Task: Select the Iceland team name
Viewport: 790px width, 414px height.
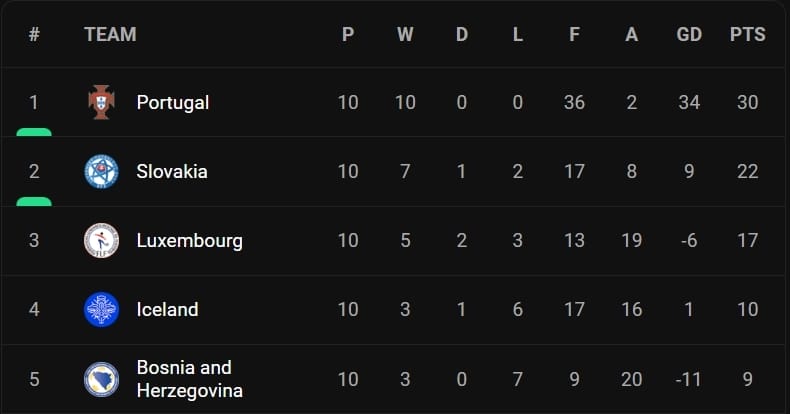Action: (167, 309)
